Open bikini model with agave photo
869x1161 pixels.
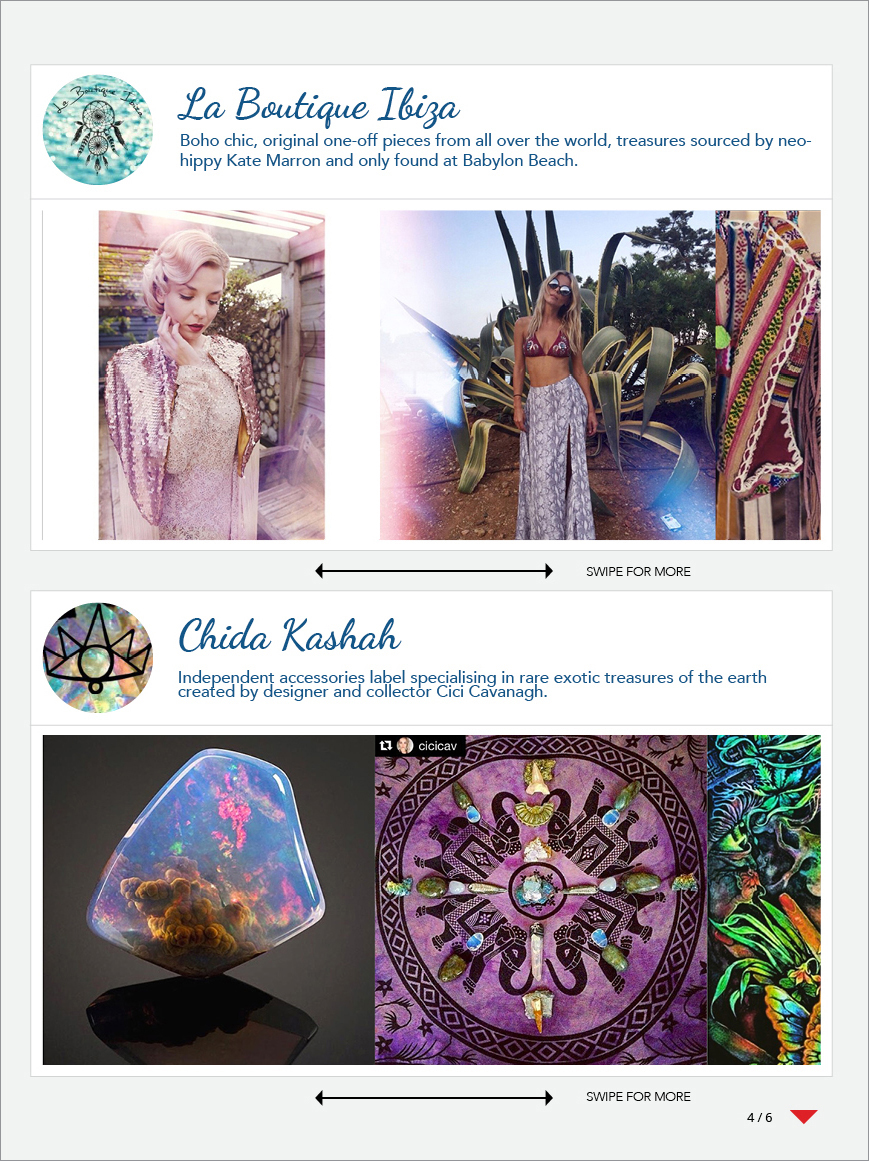(548, 375)
